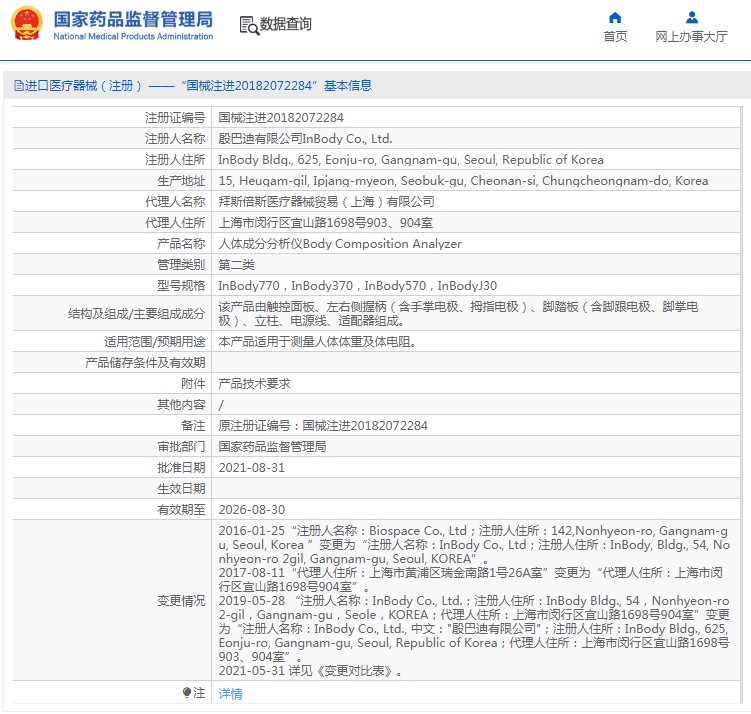Screen dimensions: 751x714
Task: Click product name 人体成分分析仪Body Composition Analyzer
Action: [x=340, y=244]
